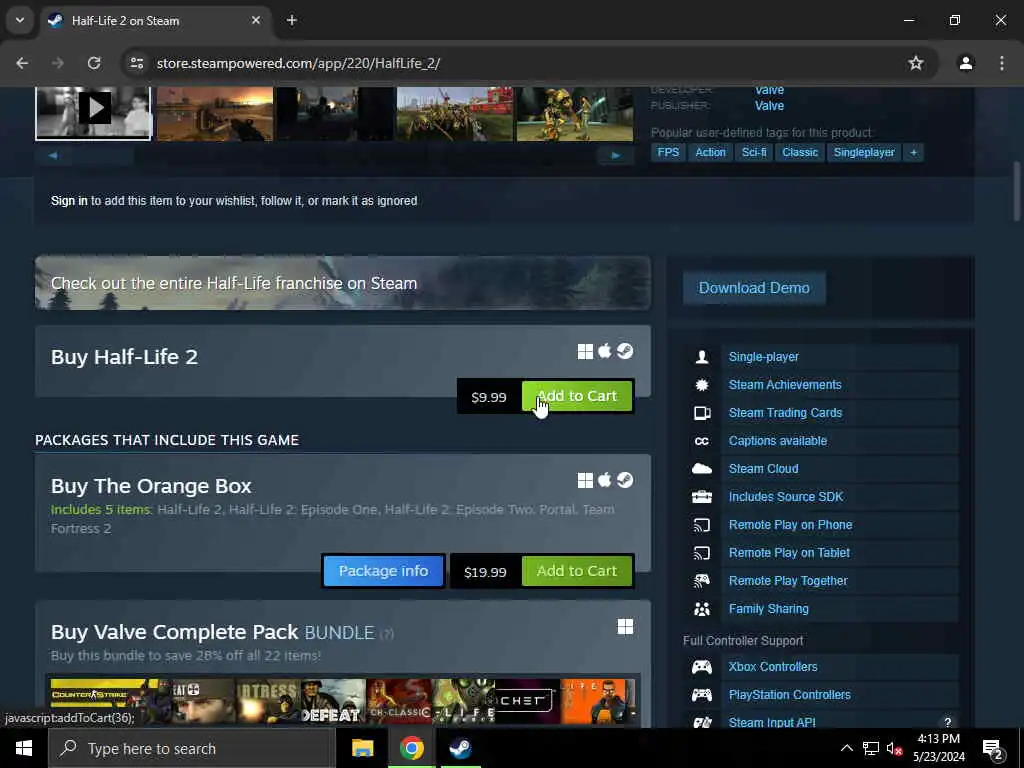Select the Singleplayer tag
Viewport: 1024px width, 768px height.
pyautogui.click(x=864, y=152)
